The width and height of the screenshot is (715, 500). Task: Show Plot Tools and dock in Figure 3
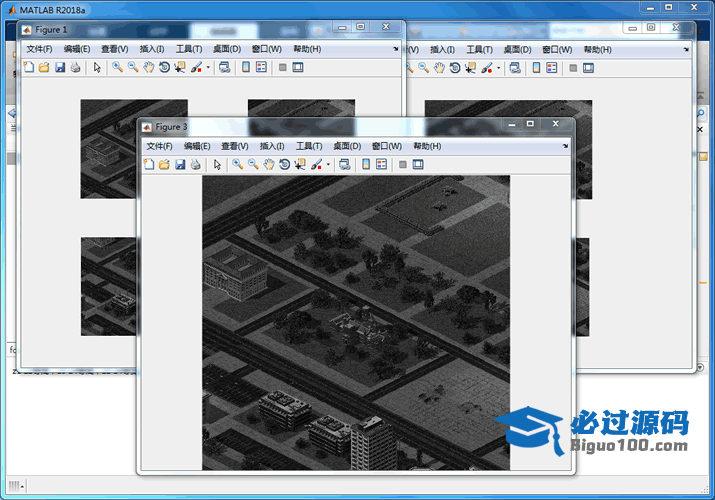tap(418, 165)
